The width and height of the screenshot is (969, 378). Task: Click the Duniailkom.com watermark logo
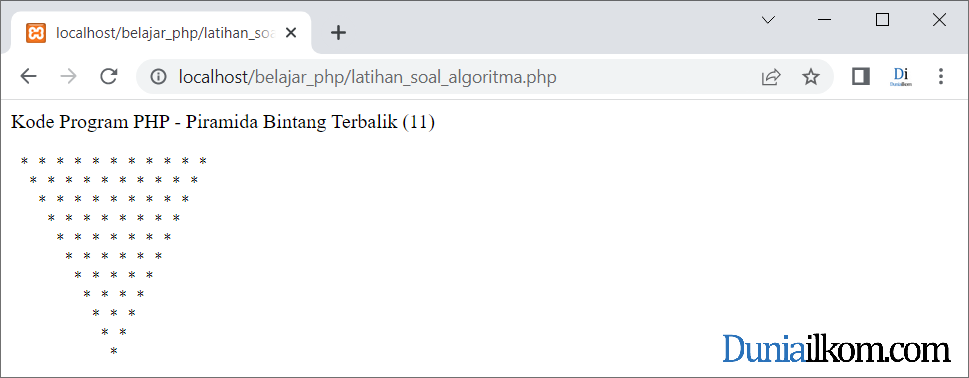pos(836,348)
